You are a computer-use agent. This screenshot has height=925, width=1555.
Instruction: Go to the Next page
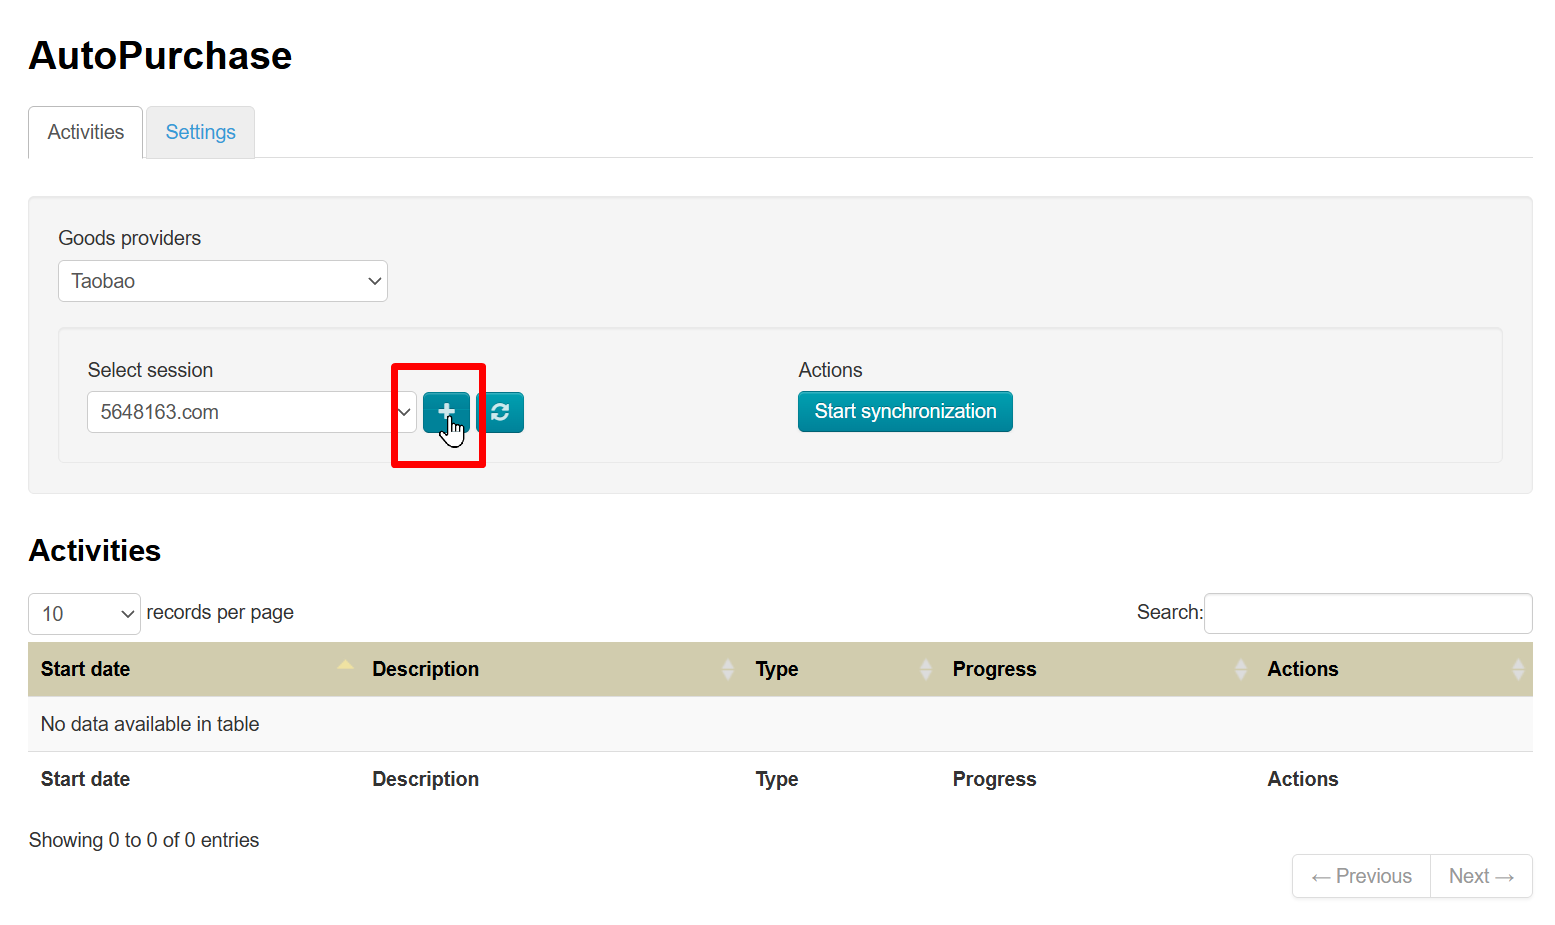click(x=1480, y=876)
